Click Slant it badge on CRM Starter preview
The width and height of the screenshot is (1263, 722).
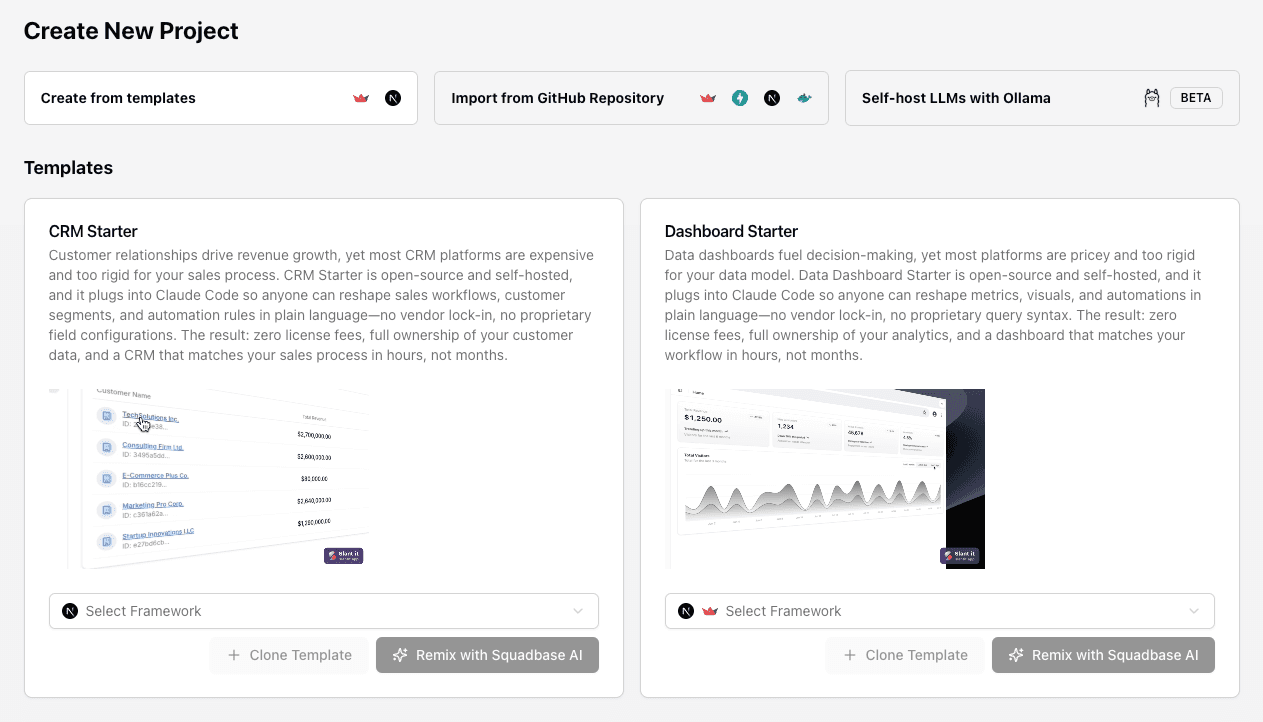[x=343, y=556]
